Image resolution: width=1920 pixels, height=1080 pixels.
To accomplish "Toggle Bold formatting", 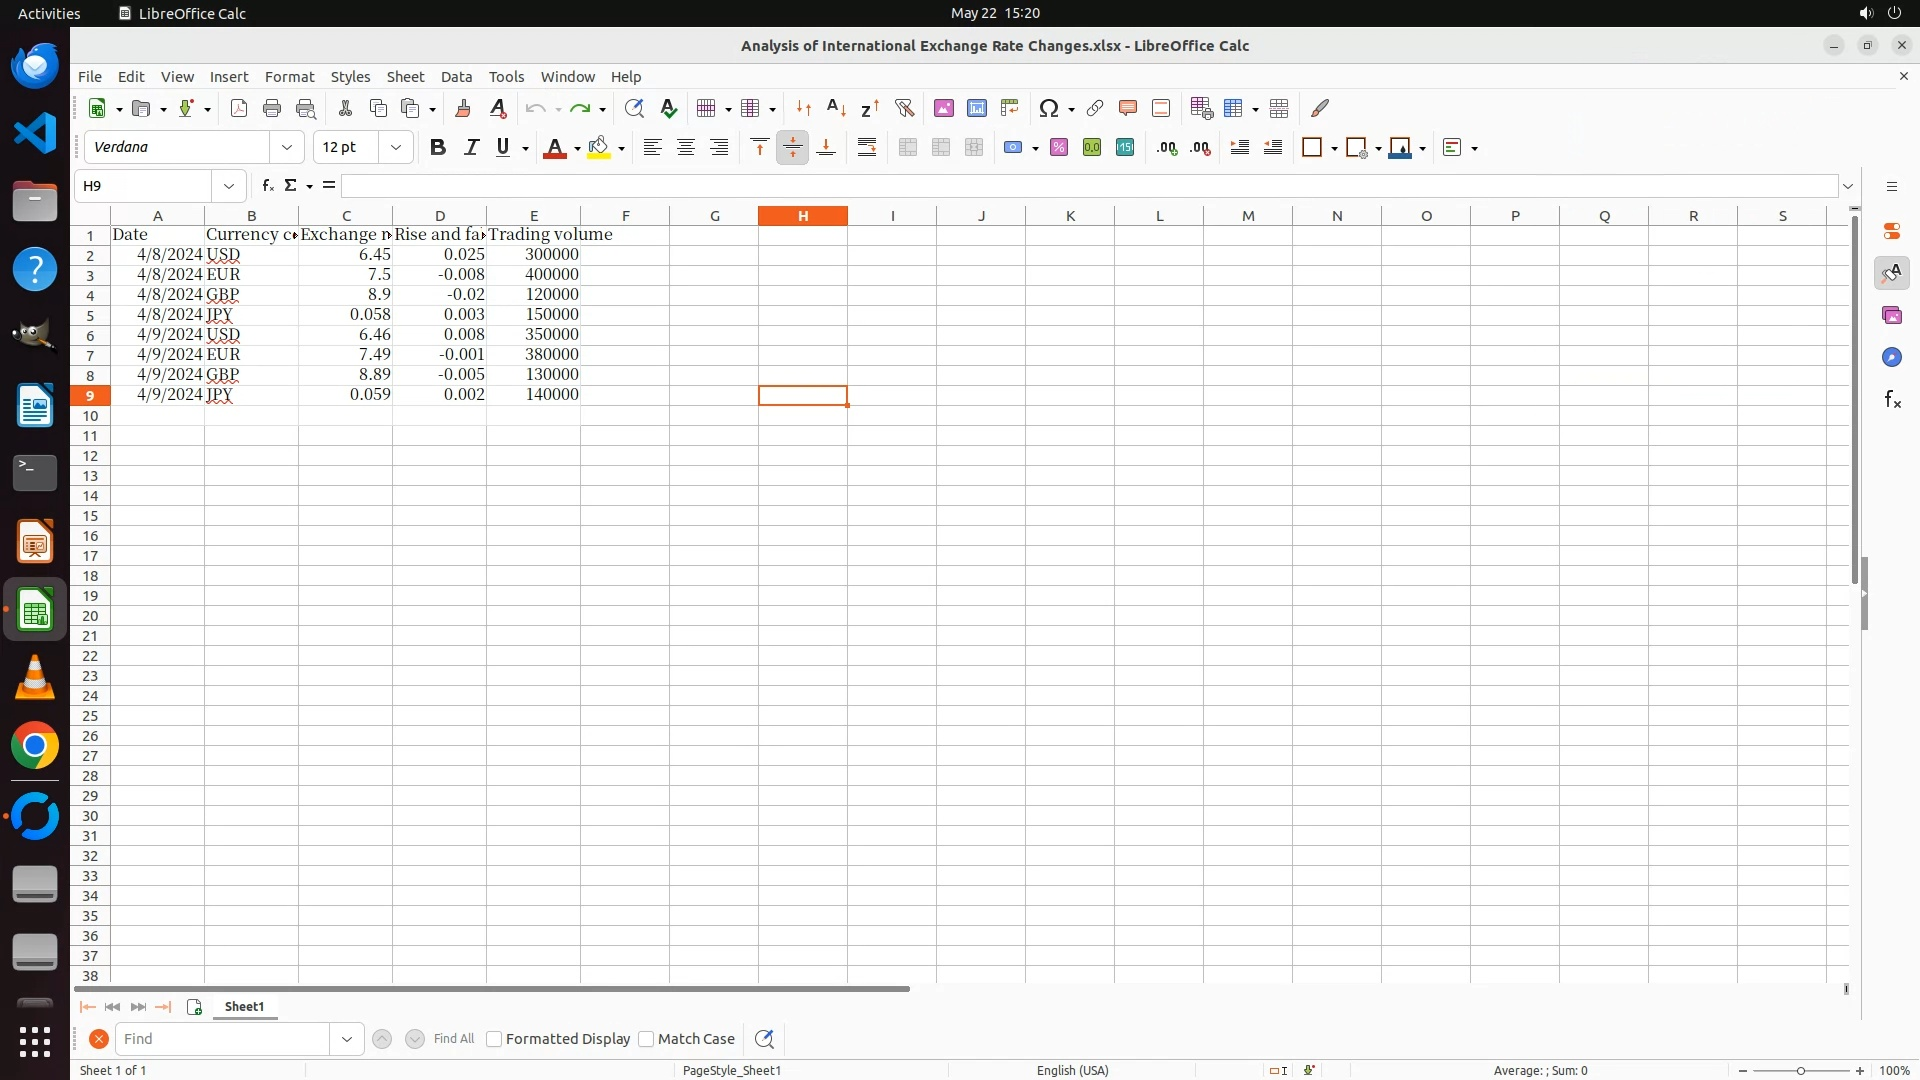I will pyautogui.click(x=437, y=148).
